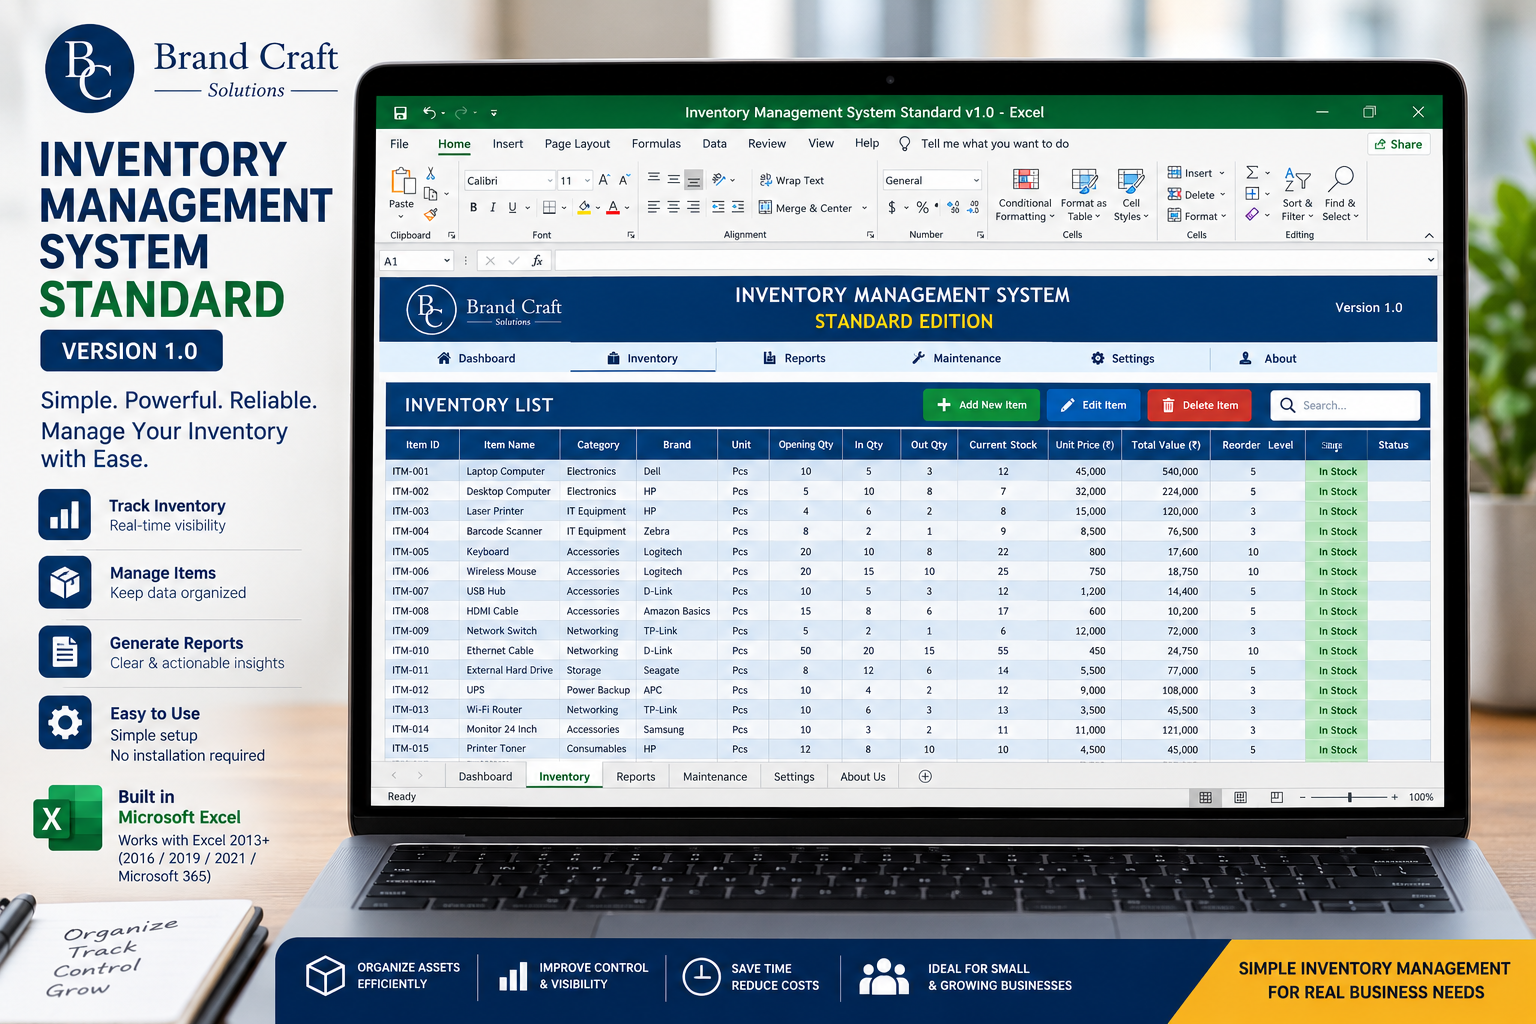Click the Delete Item button
Image resolution: width=1536 pixels, height=1024 pixels.
[x=1199, y=405]
